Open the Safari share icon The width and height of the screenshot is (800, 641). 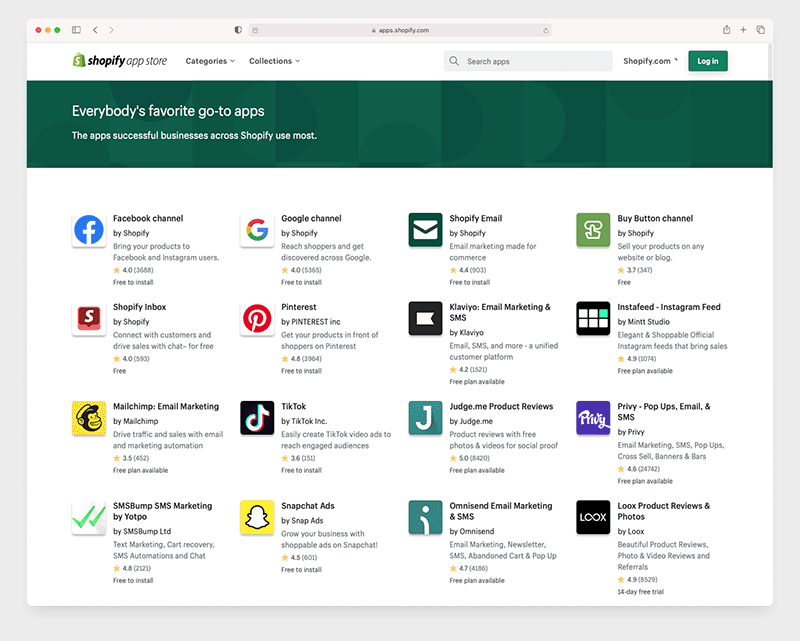click(x=727, y=30)
